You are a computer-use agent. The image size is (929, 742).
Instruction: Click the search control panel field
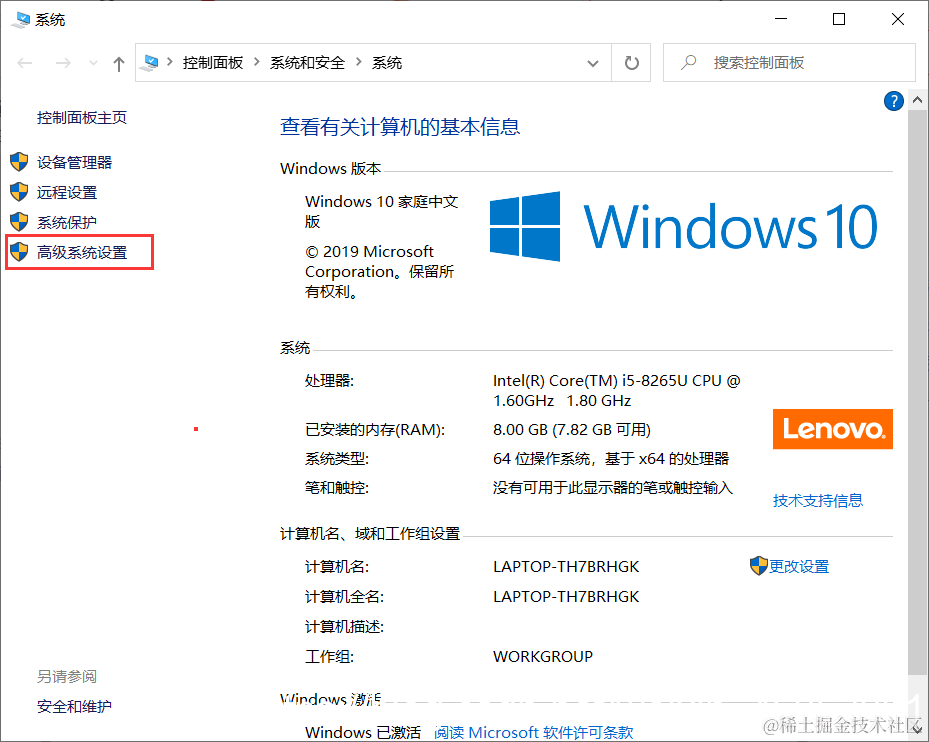(789, 63)
